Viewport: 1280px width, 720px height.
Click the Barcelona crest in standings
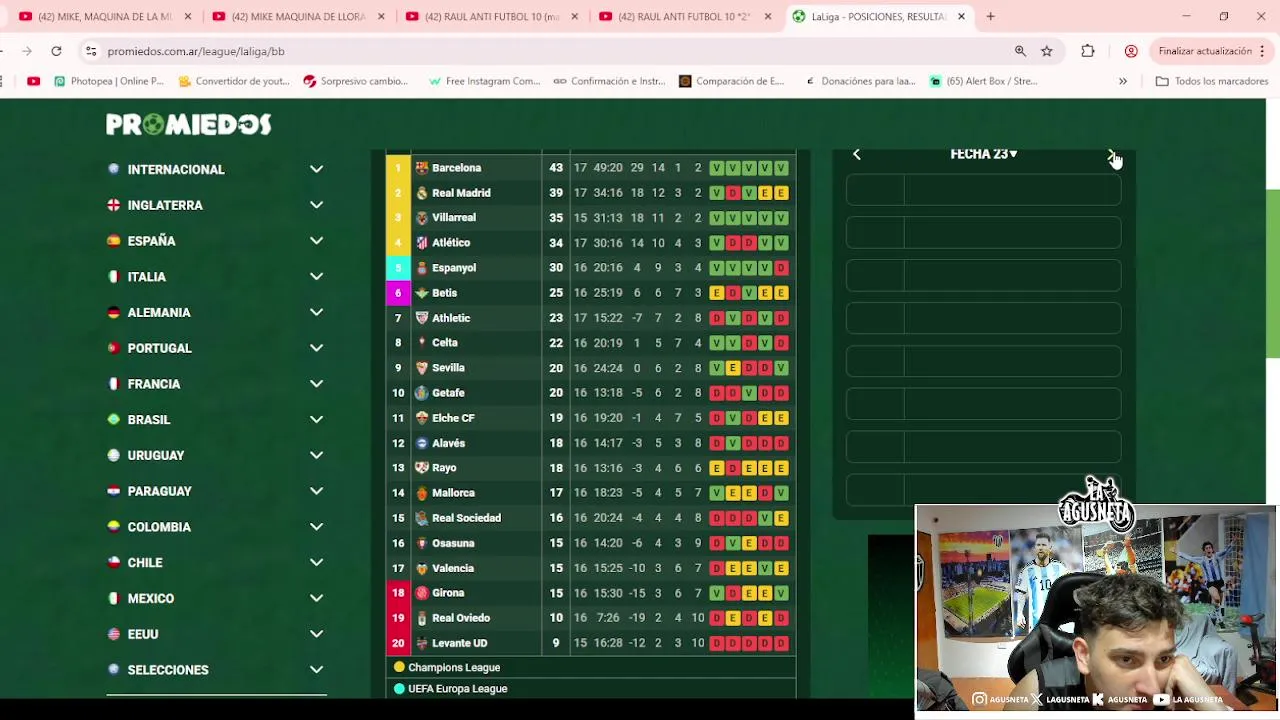click(x=422, y=168)
